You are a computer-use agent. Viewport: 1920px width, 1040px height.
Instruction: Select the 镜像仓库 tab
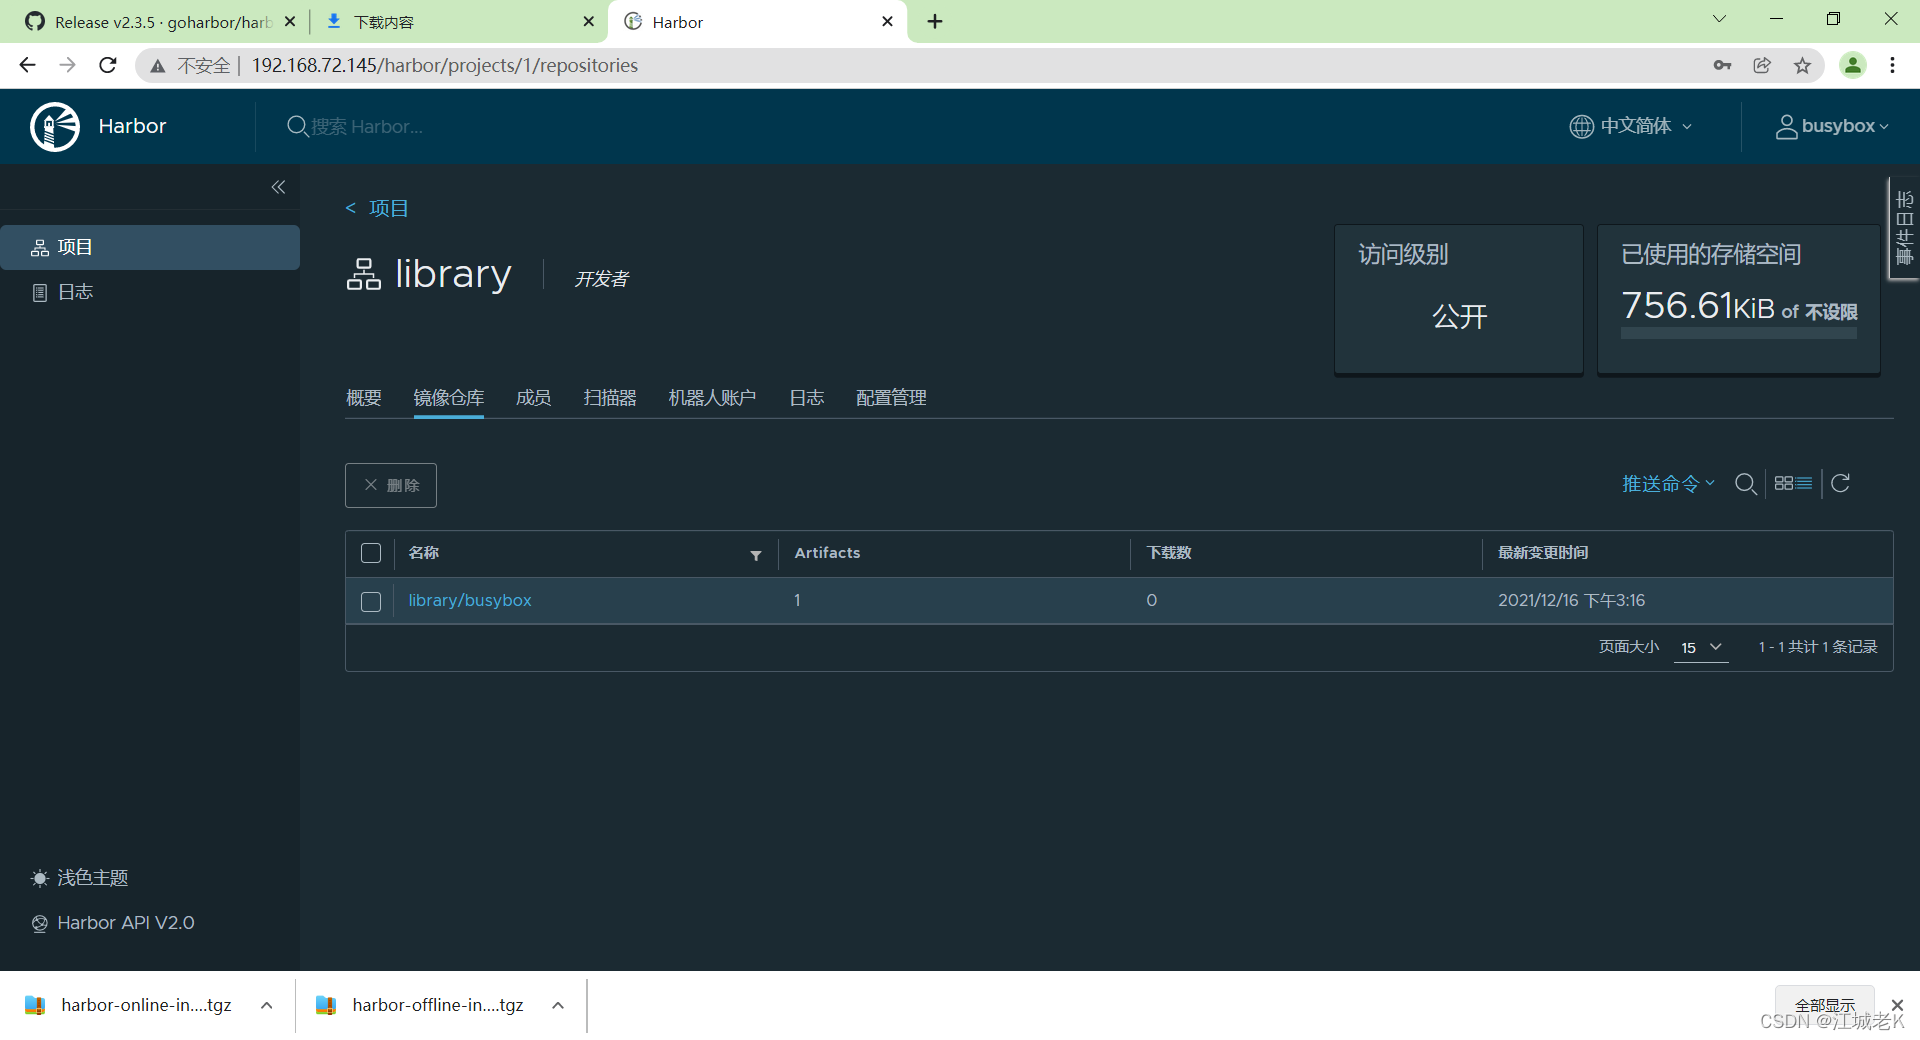click(448, 398)
